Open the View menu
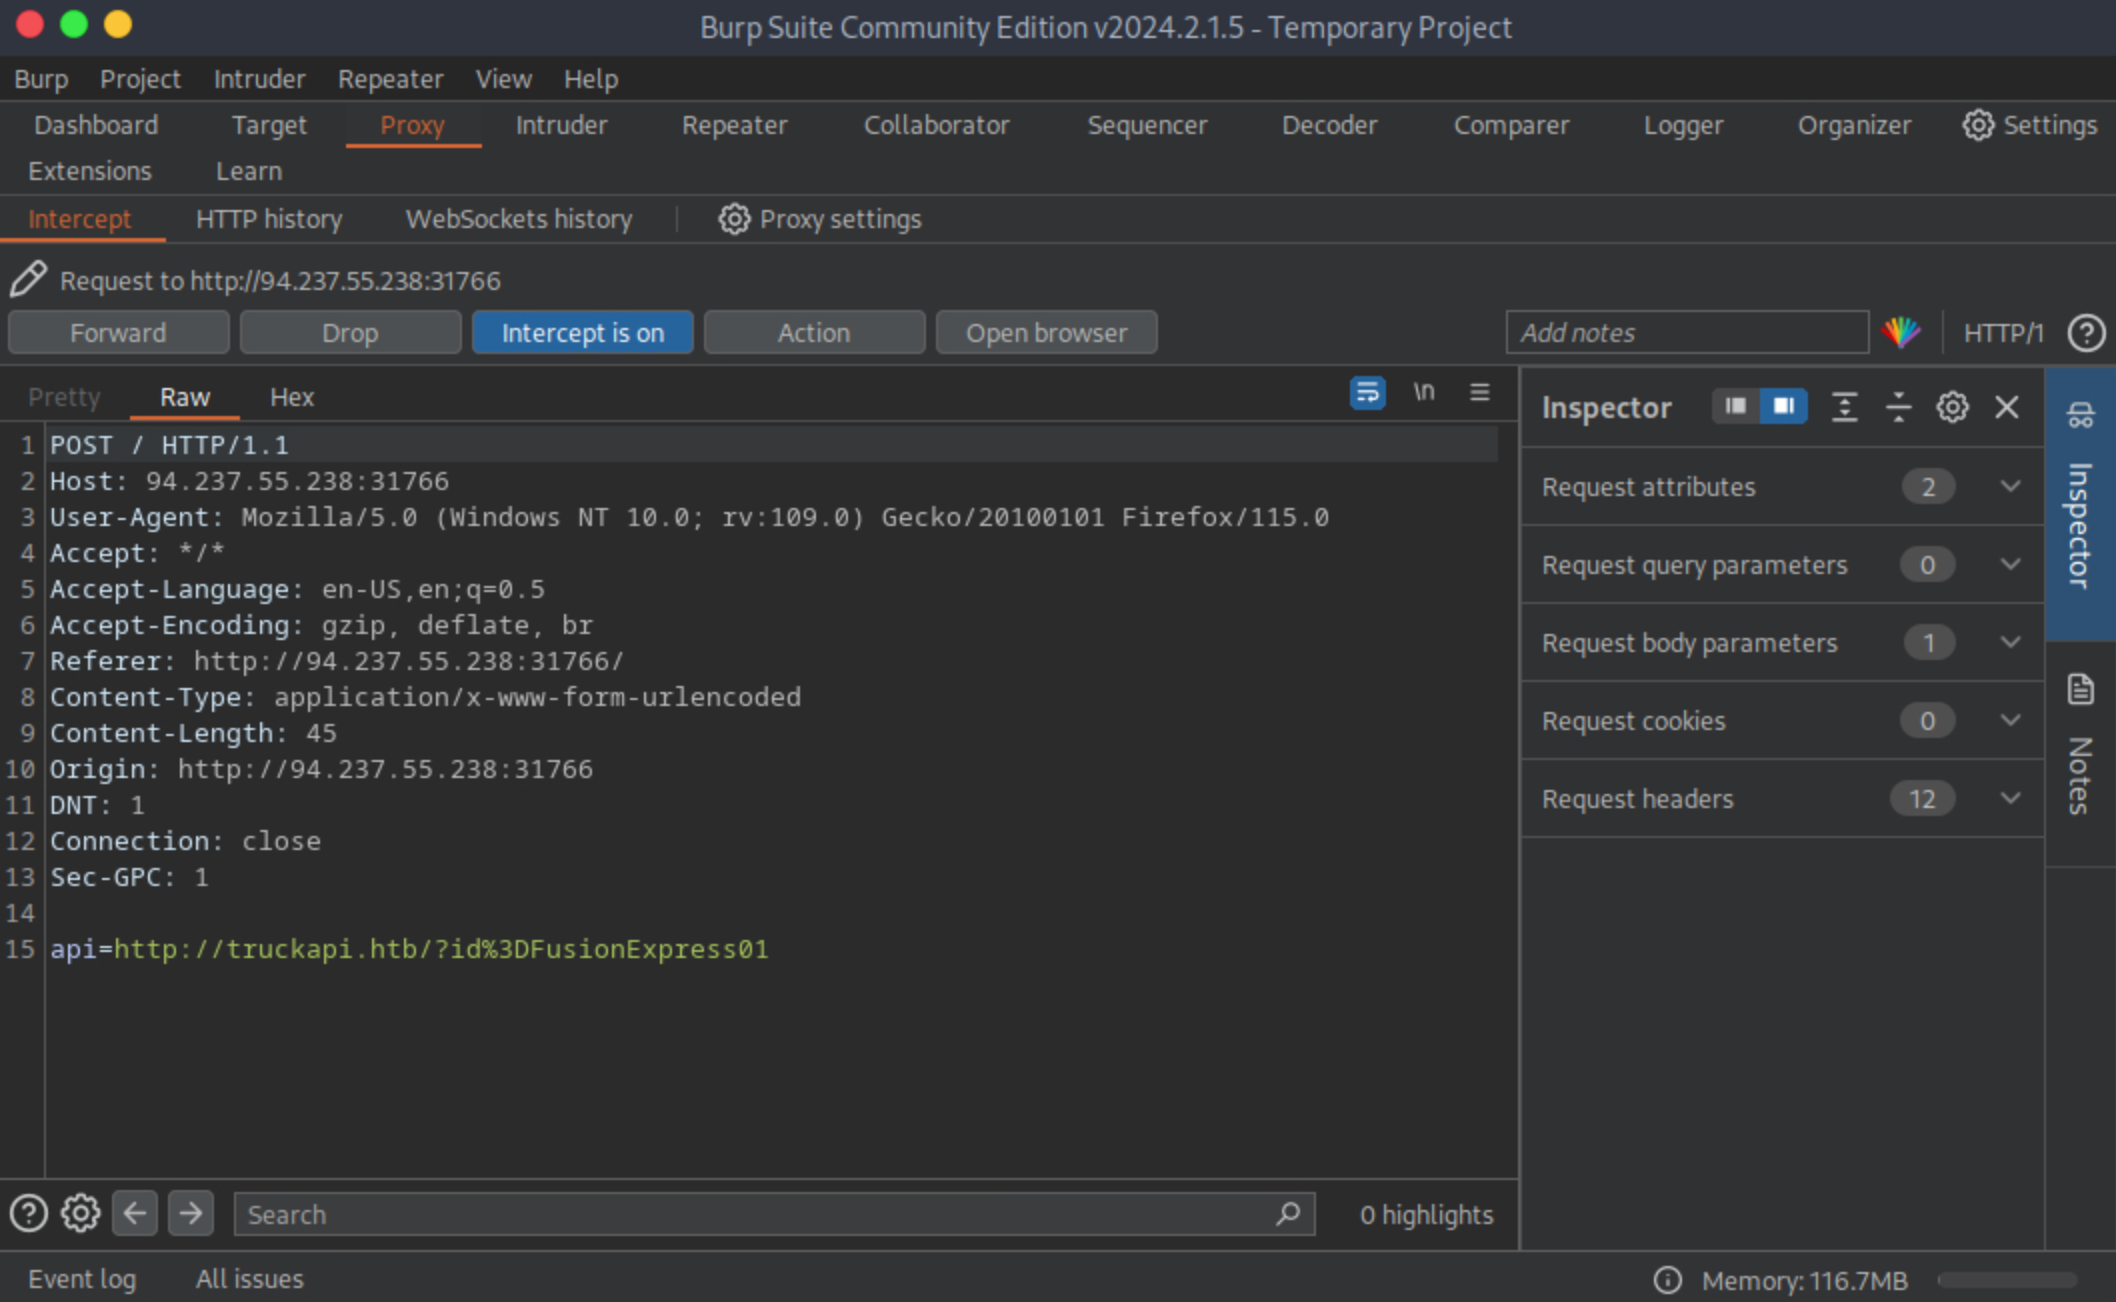This screenshot has width=2116, height=1302. tap(503, 79)
